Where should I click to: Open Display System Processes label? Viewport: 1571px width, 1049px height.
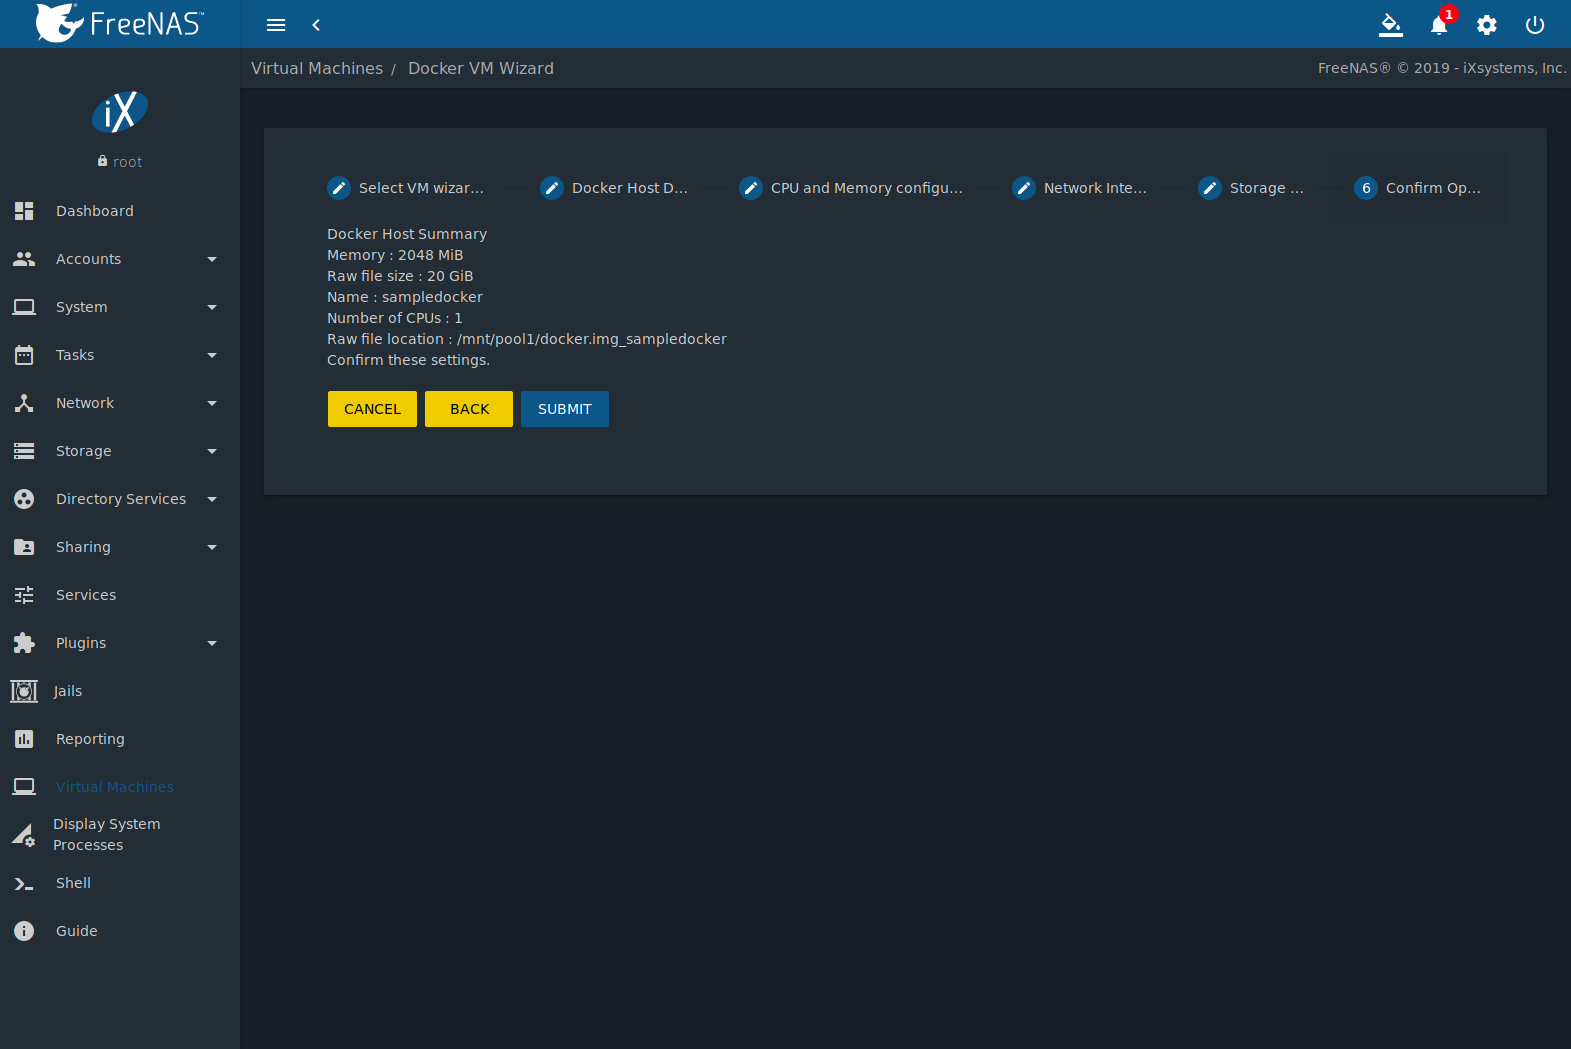tap(107, 834)
